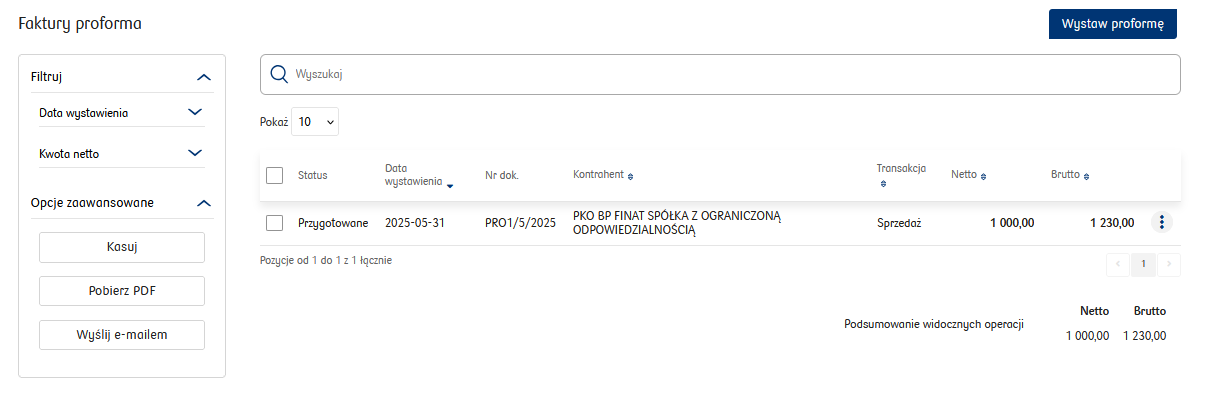Sort by Brutto column arrows
1215x401 pixels.
[1087, 176]
